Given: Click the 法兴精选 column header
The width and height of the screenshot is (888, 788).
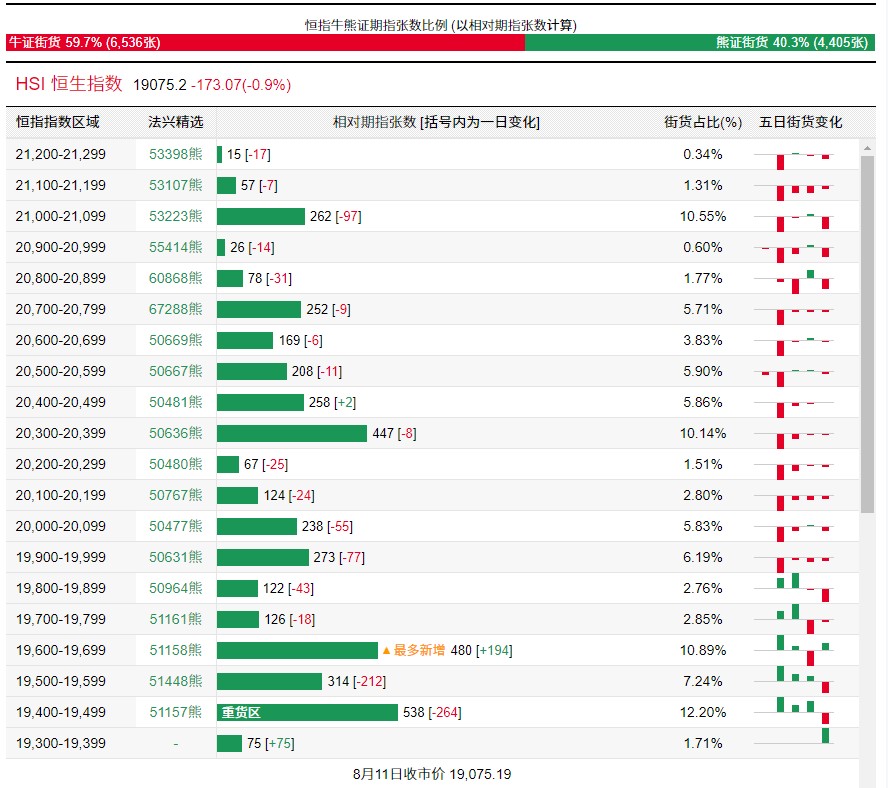Looking at the screenshot, I should point(175,122).
